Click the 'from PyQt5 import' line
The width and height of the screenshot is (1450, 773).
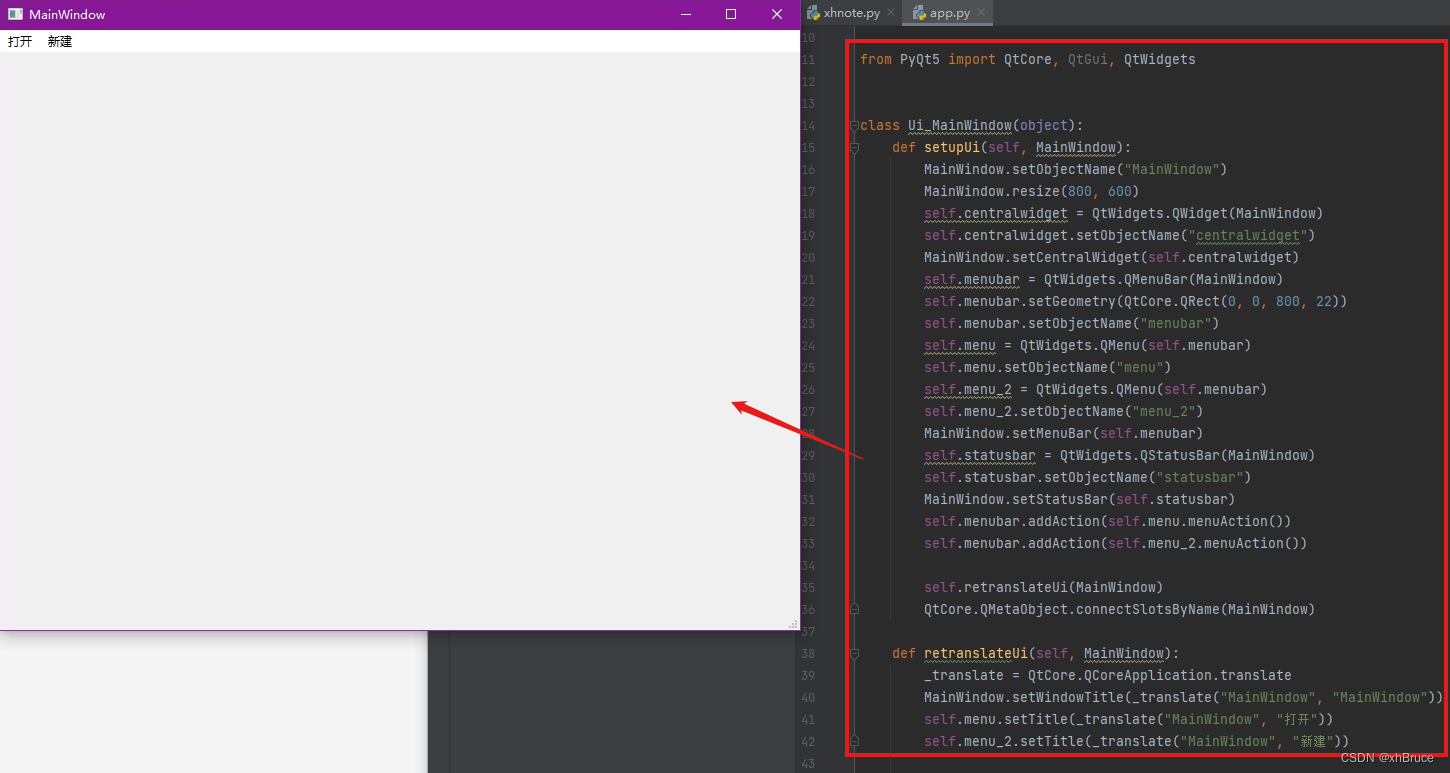[x=1028, y=59]
